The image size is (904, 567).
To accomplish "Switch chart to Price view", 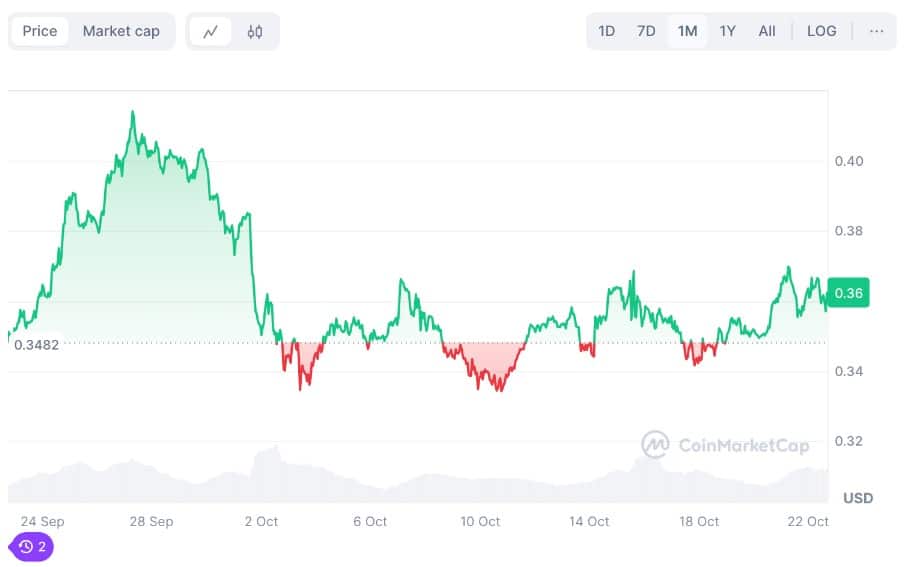I will (x=40, y=31).
